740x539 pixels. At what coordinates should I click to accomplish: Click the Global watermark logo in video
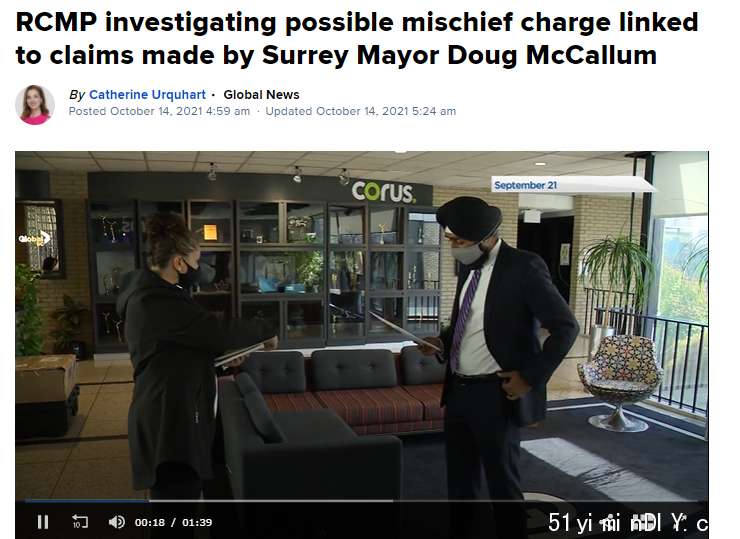point(34,239)
